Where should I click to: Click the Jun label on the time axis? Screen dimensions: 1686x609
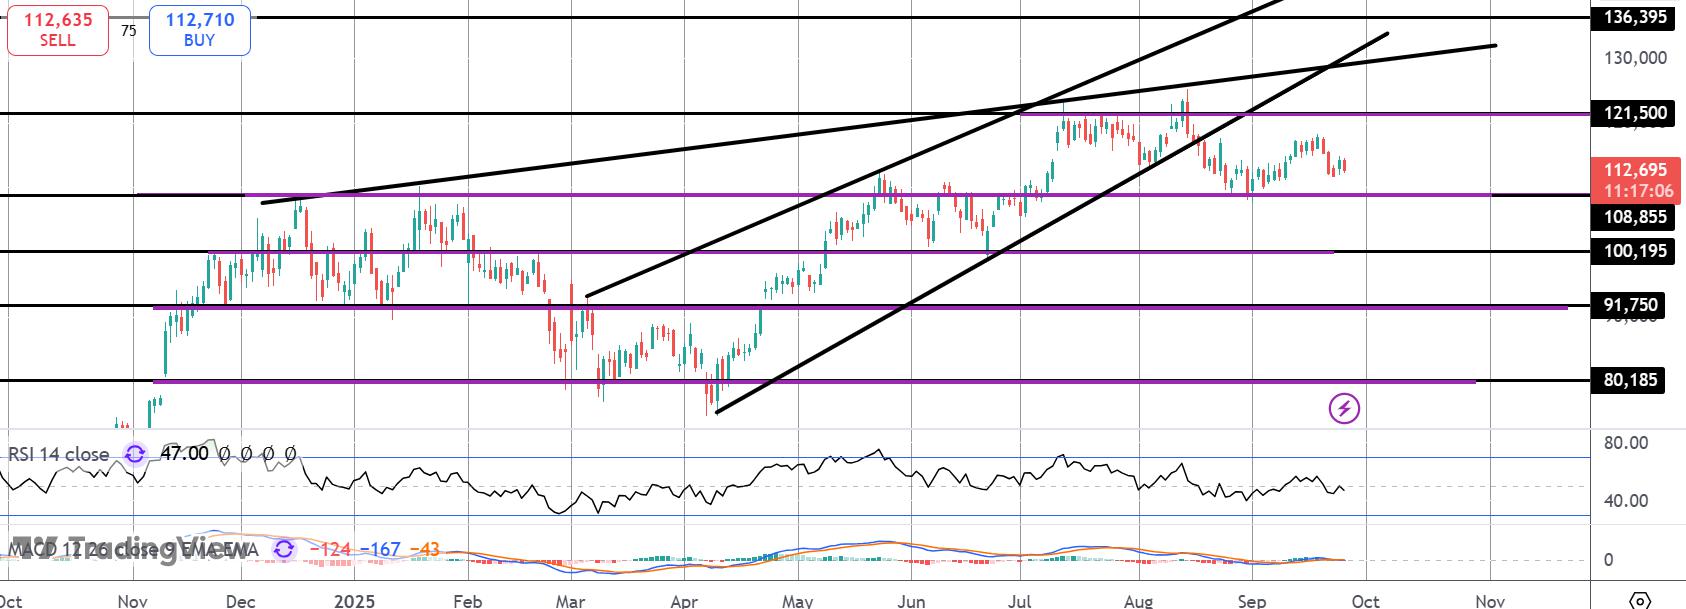[x=911, y=601]
